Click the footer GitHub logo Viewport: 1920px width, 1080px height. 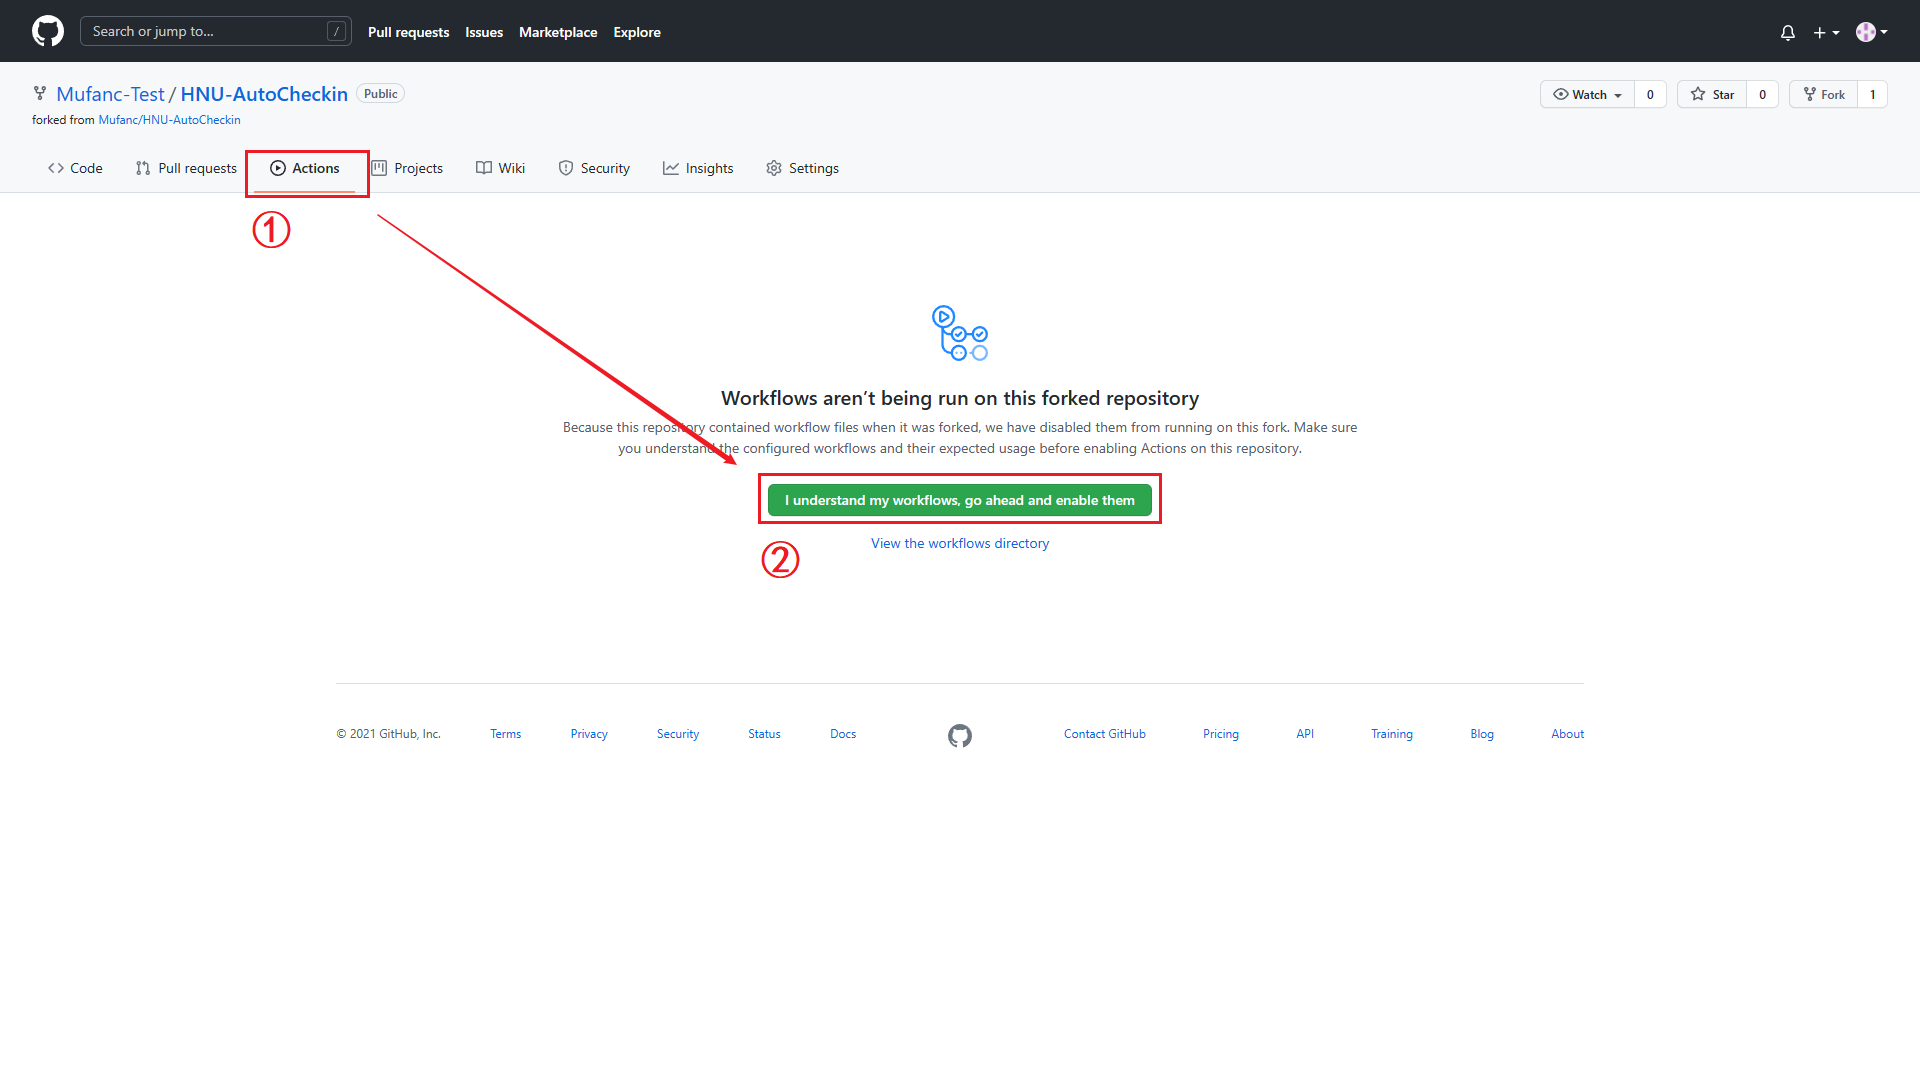click(x=959, y=736)
